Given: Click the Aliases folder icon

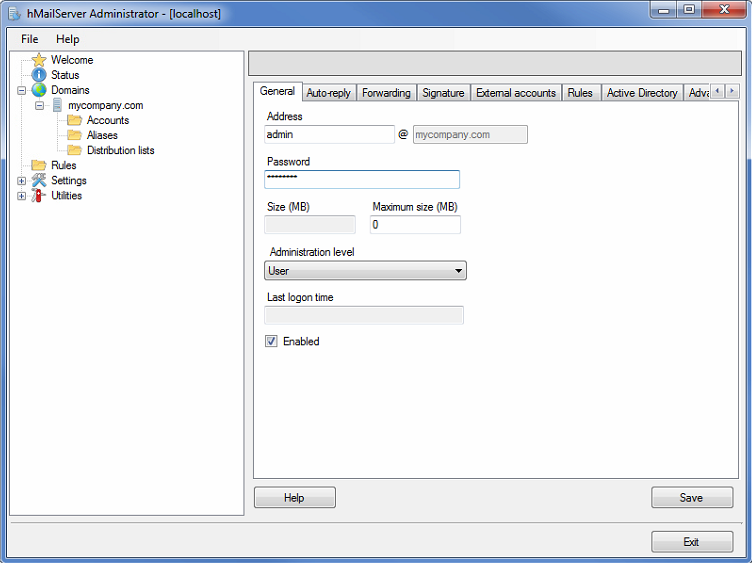Looking at the screenshot, I should coord(74,135).
